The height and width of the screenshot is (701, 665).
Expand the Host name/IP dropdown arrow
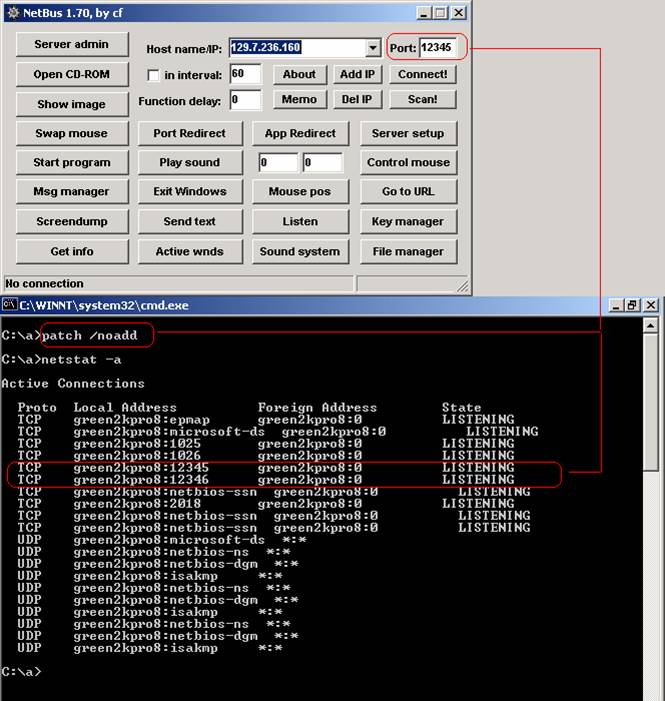click(372, 48)
